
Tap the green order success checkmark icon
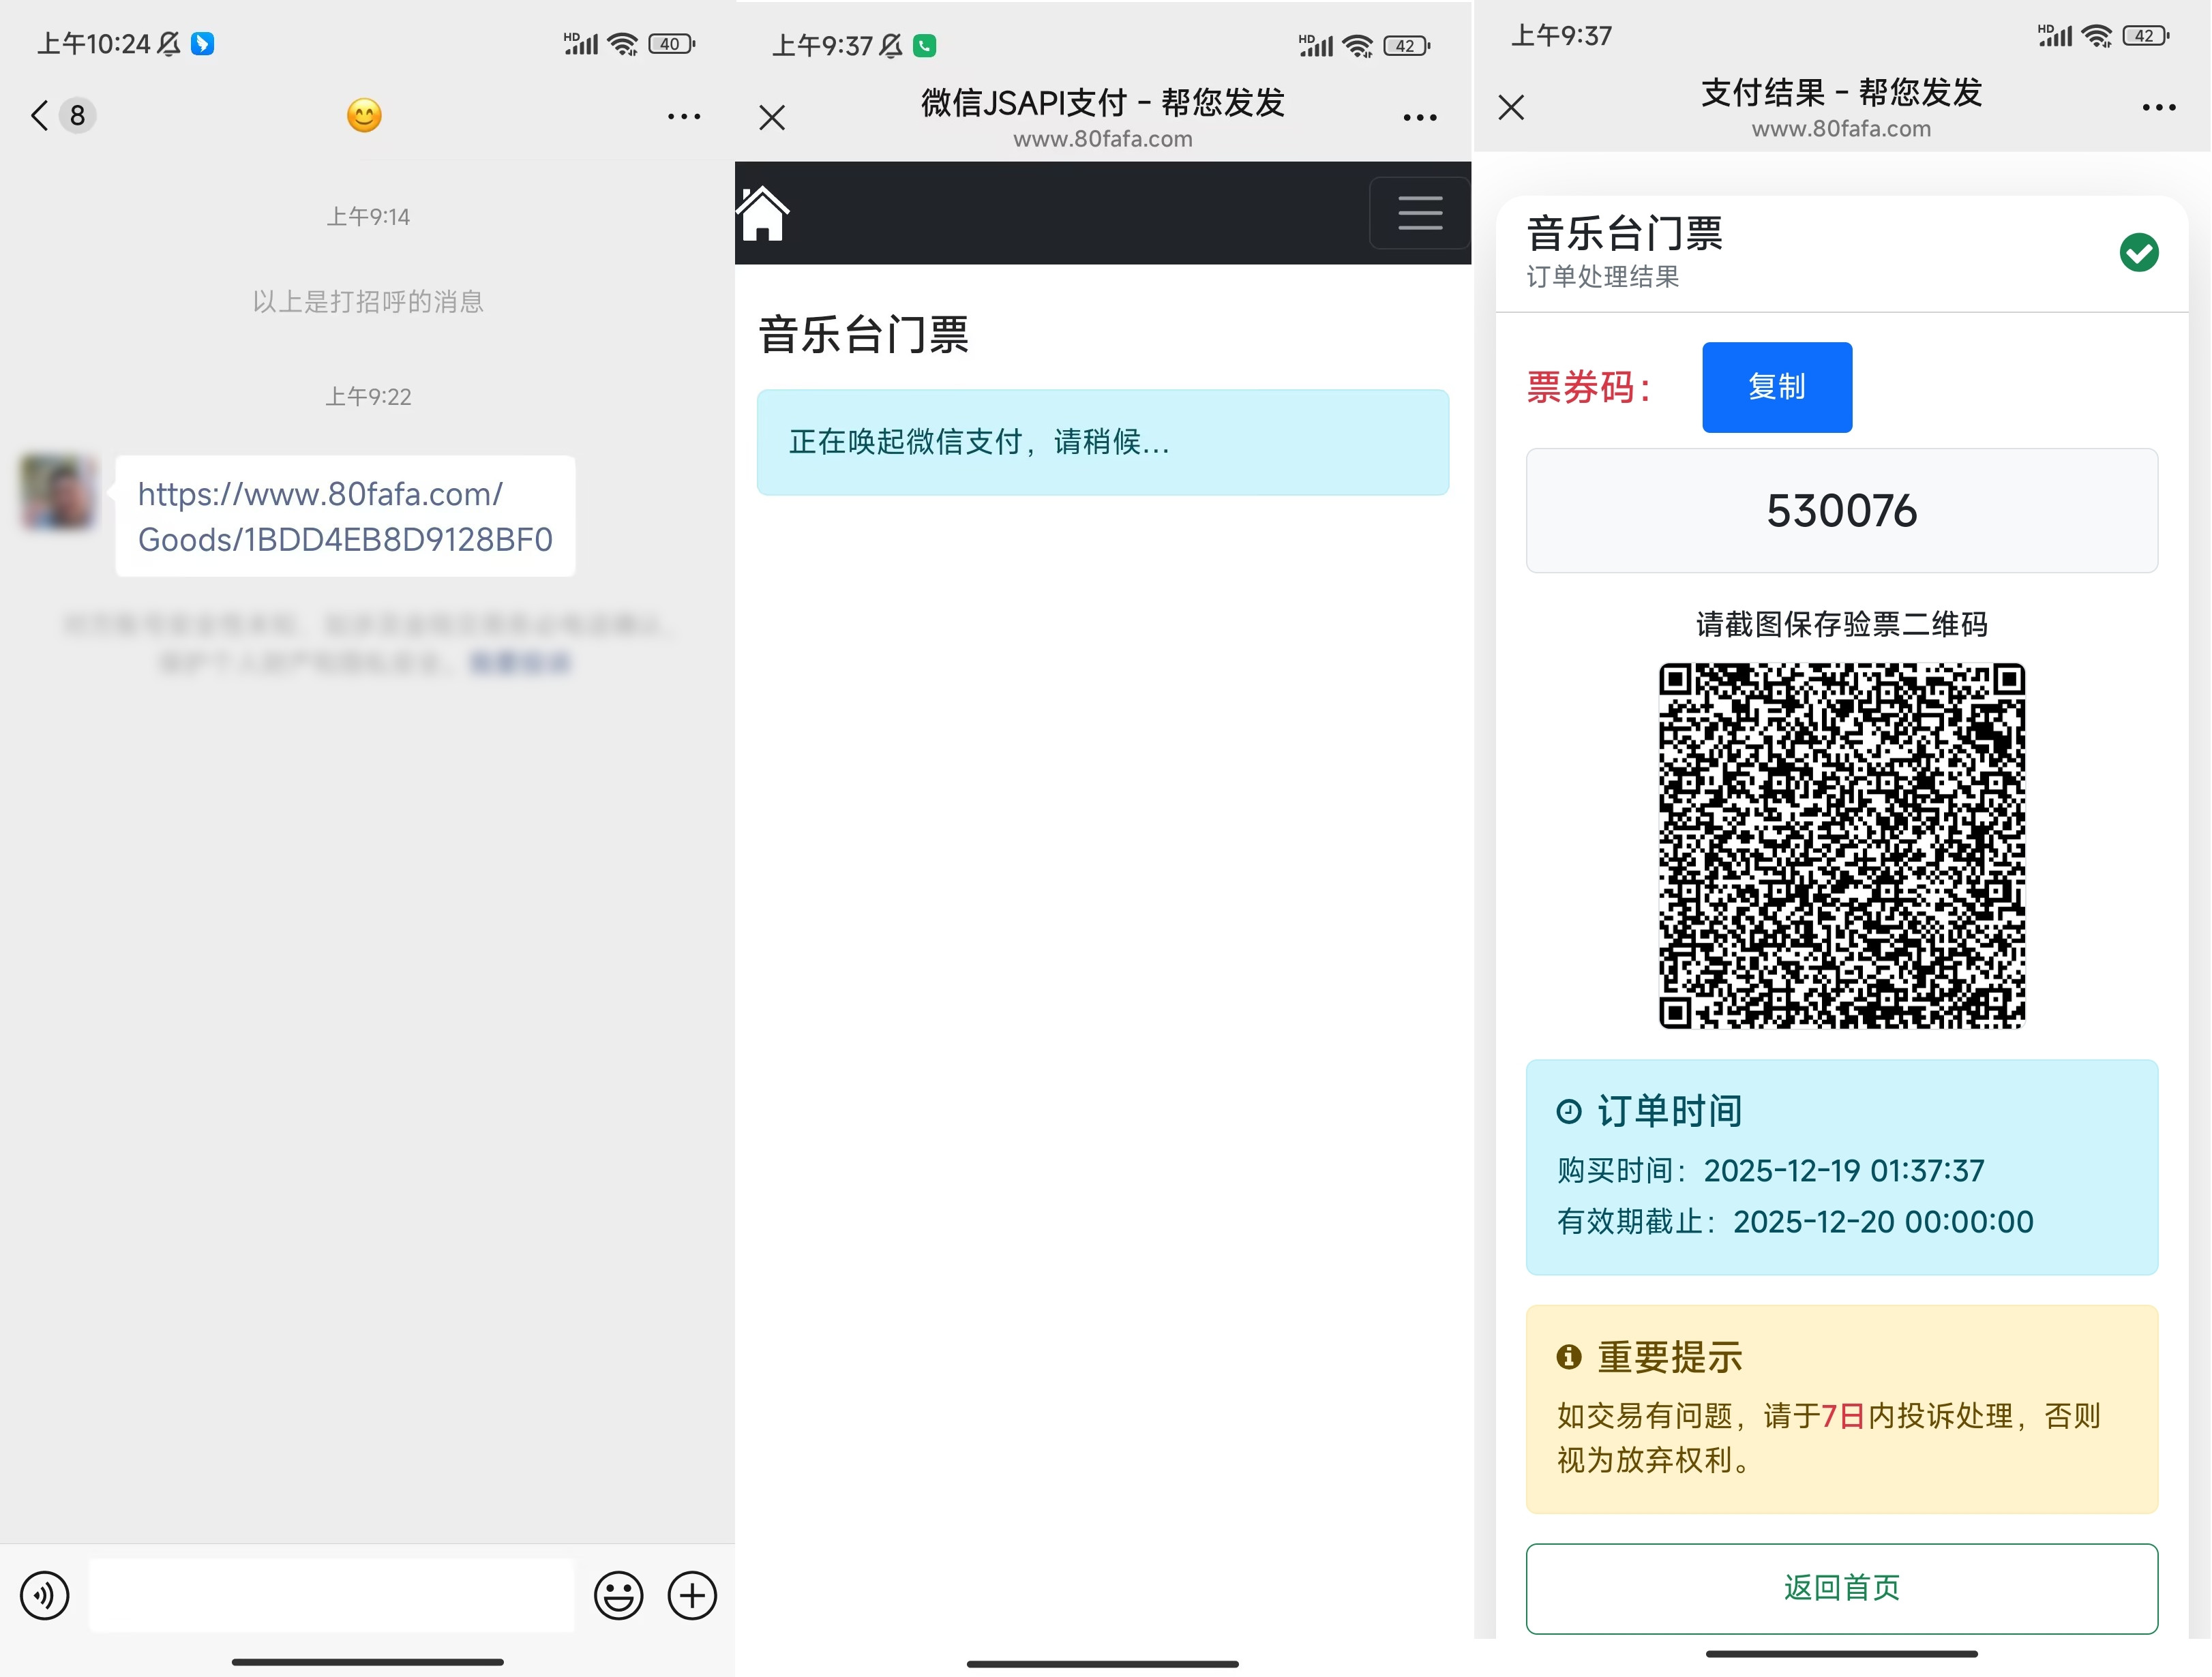pyautogui.click(x=2138, y=252)
